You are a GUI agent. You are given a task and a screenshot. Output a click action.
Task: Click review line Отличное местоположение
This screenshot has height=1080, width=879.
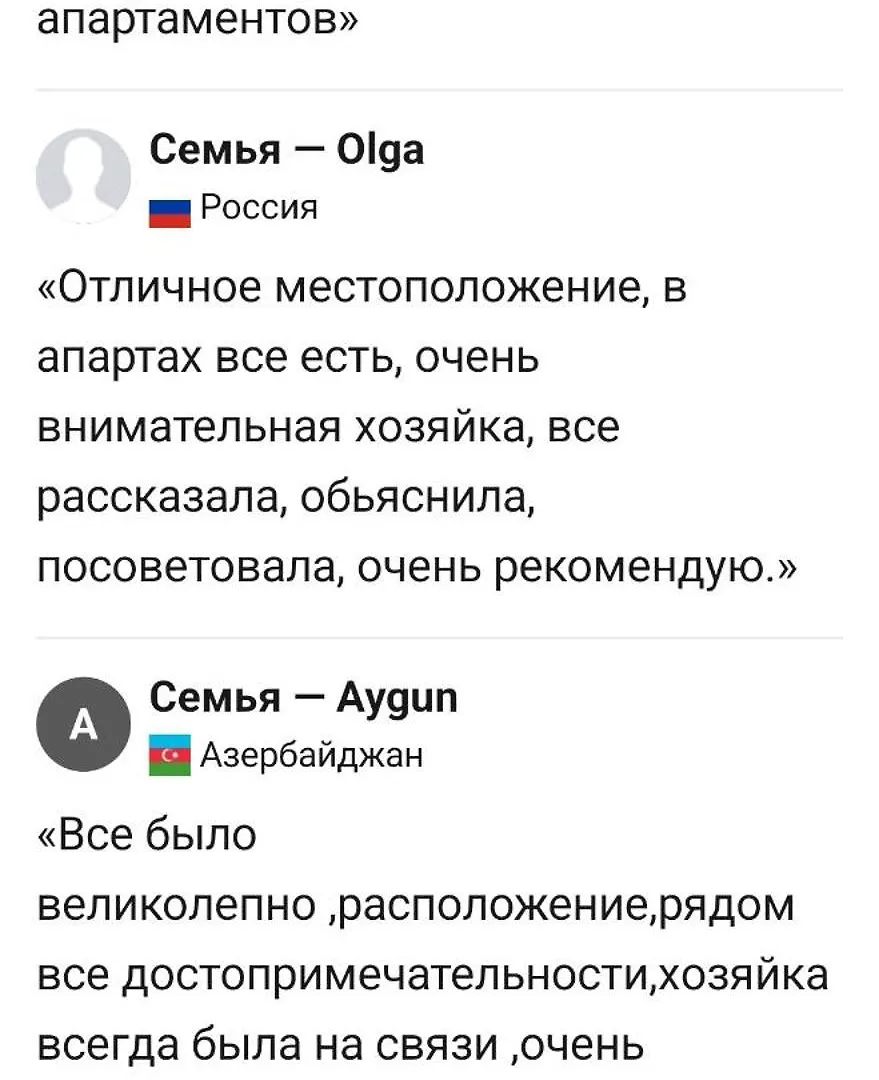pos(362,287)
